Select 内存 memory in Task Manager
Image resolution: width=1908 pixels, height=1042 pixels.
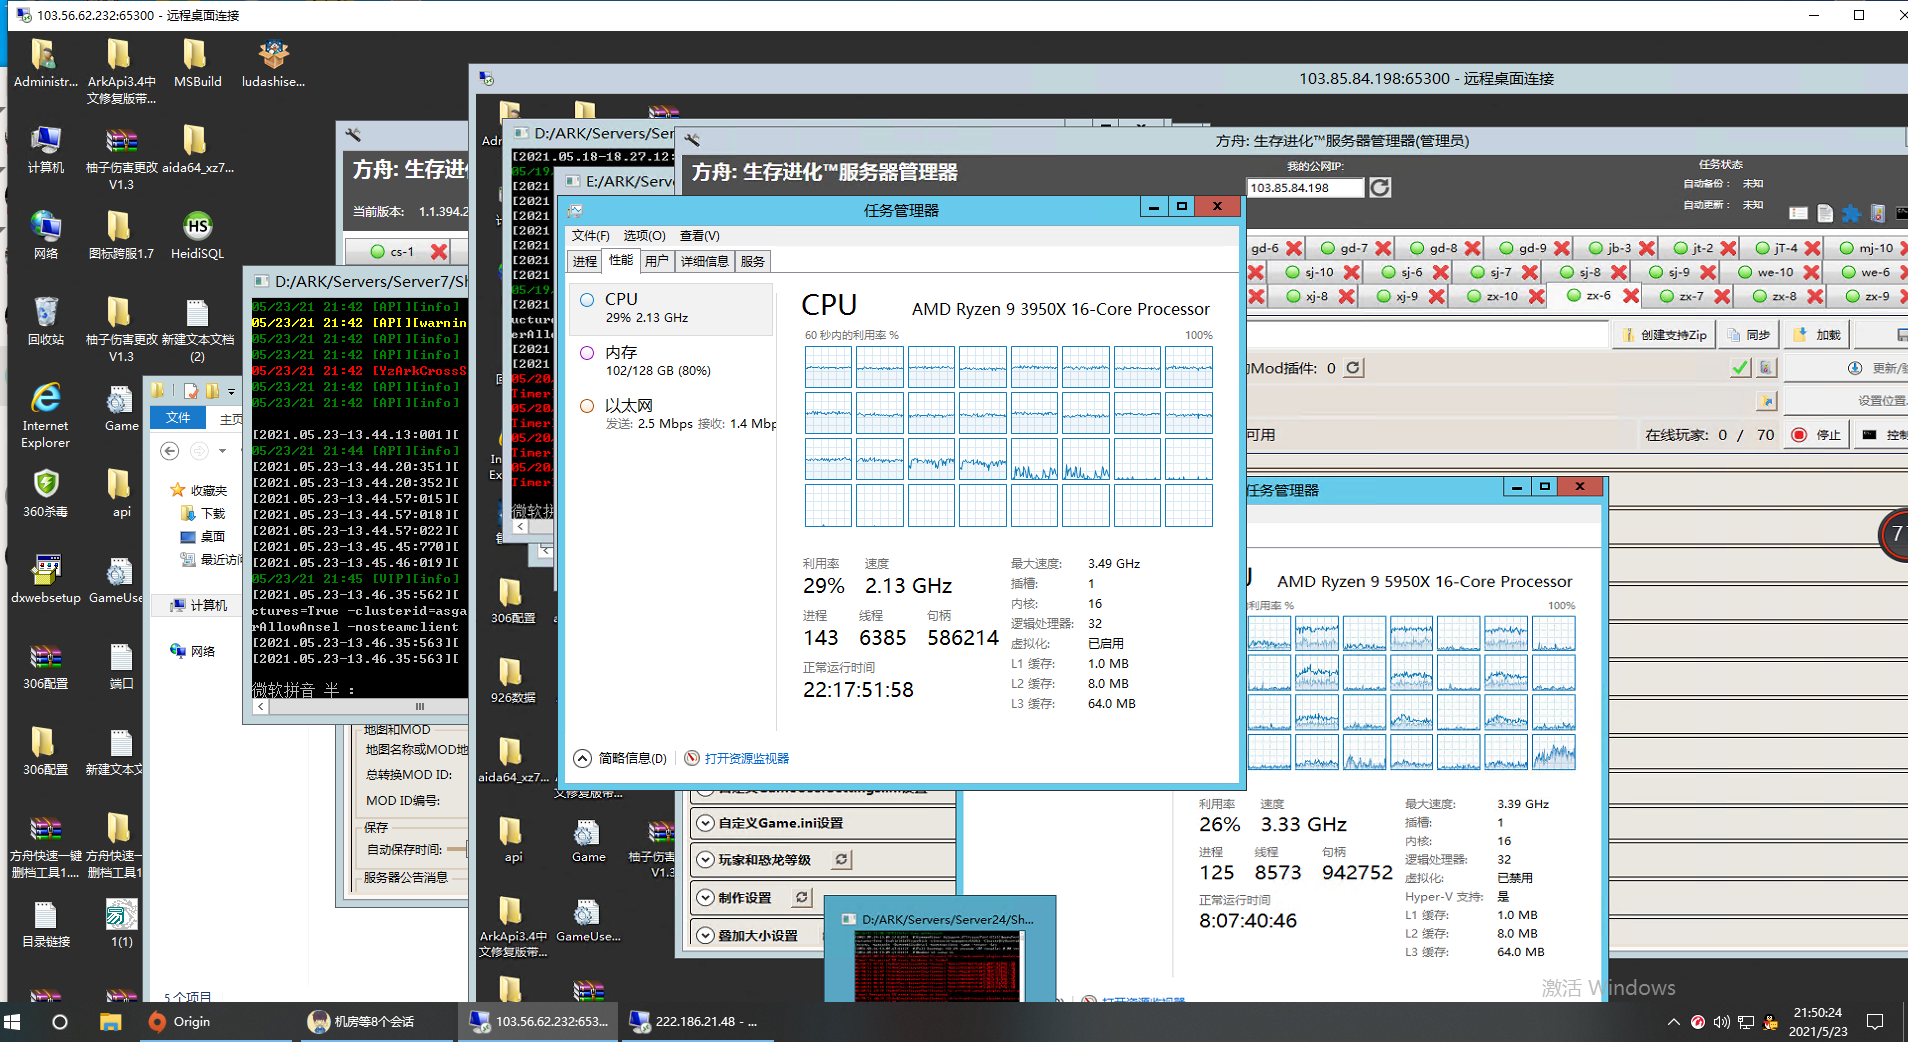coord(672,361)
